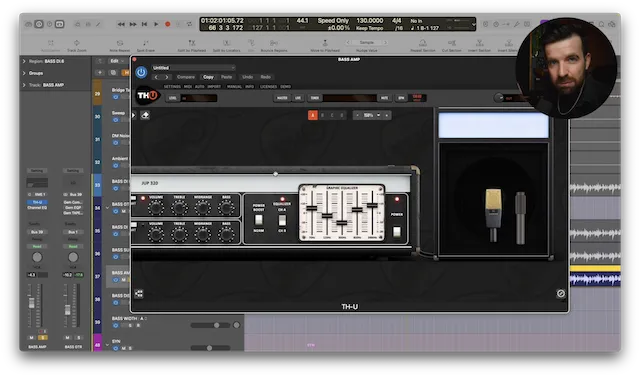Select variation slot C in TH-U
The width and height of the screenshot is (640, 377).
click(x=332, y=115)
